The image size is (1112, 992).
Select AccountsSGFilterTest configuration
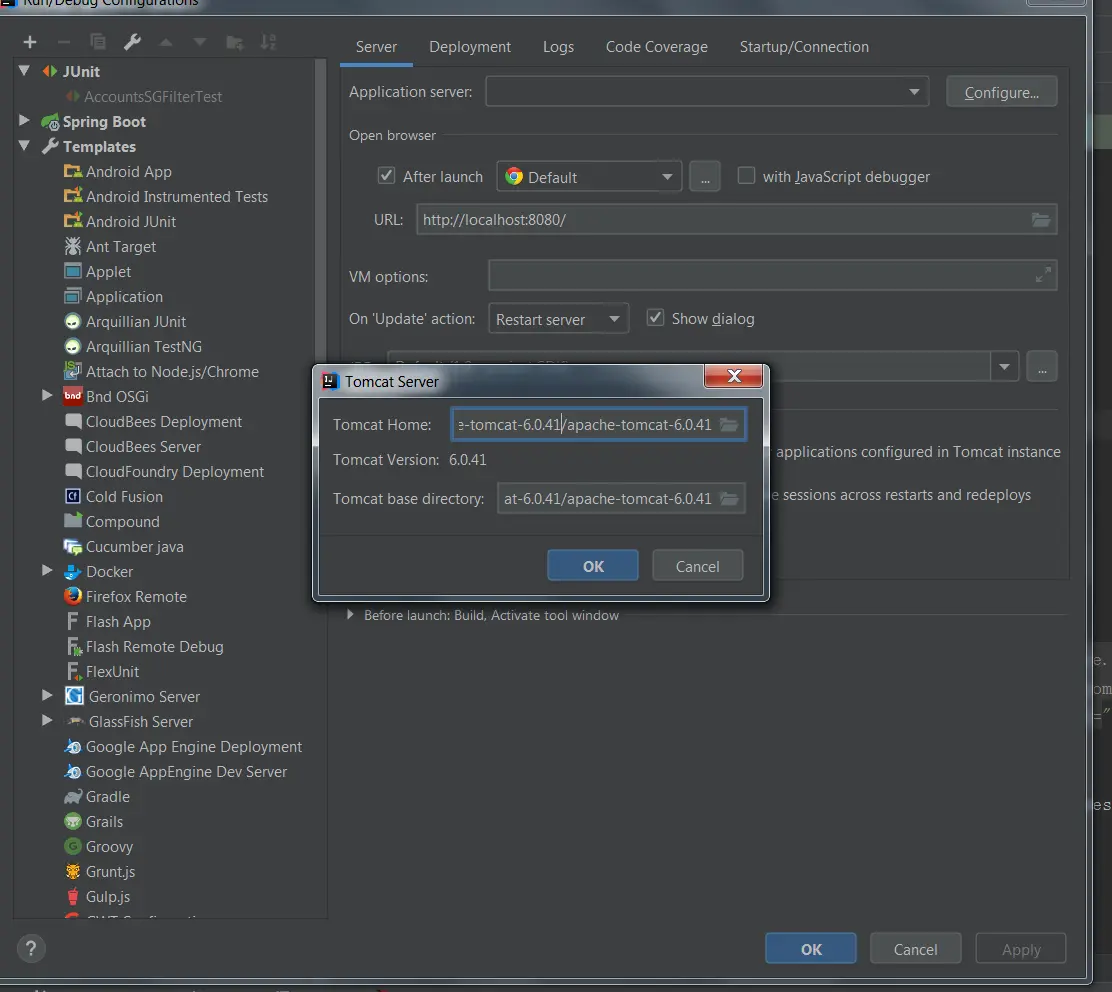tap(143, 96)
